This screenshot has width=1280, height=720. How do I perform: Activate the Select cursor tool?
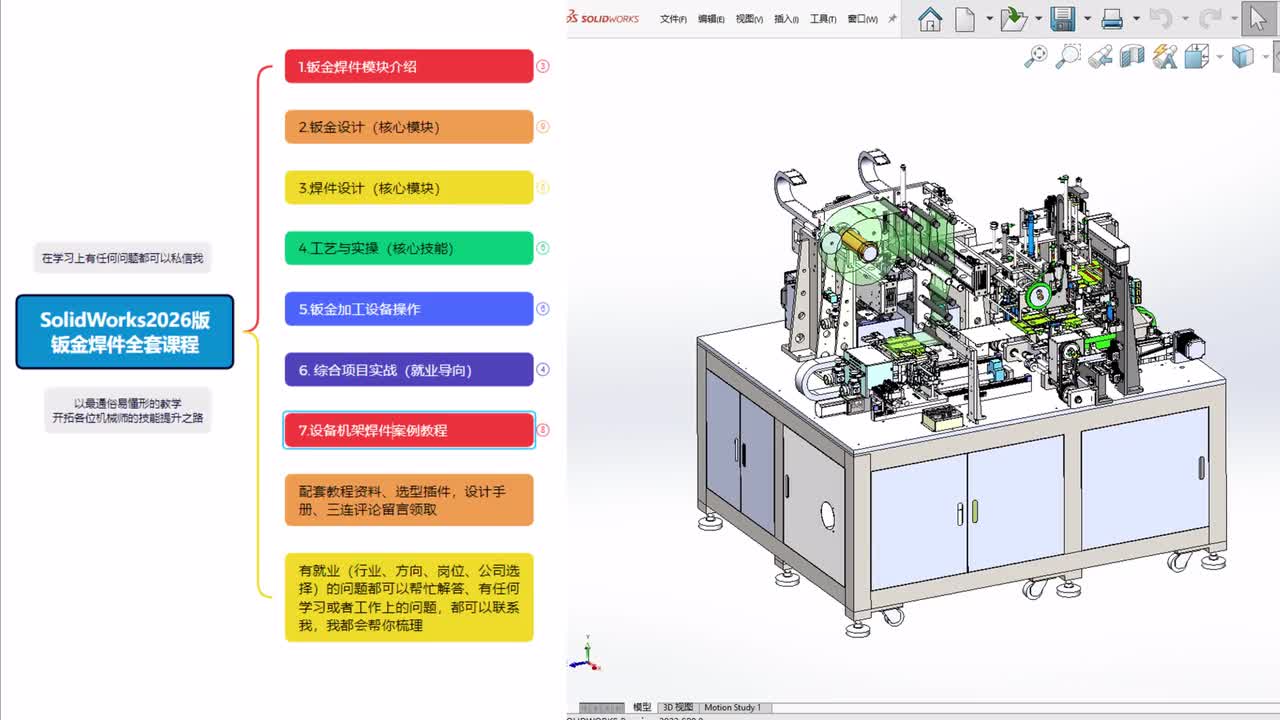point(1258,19)
